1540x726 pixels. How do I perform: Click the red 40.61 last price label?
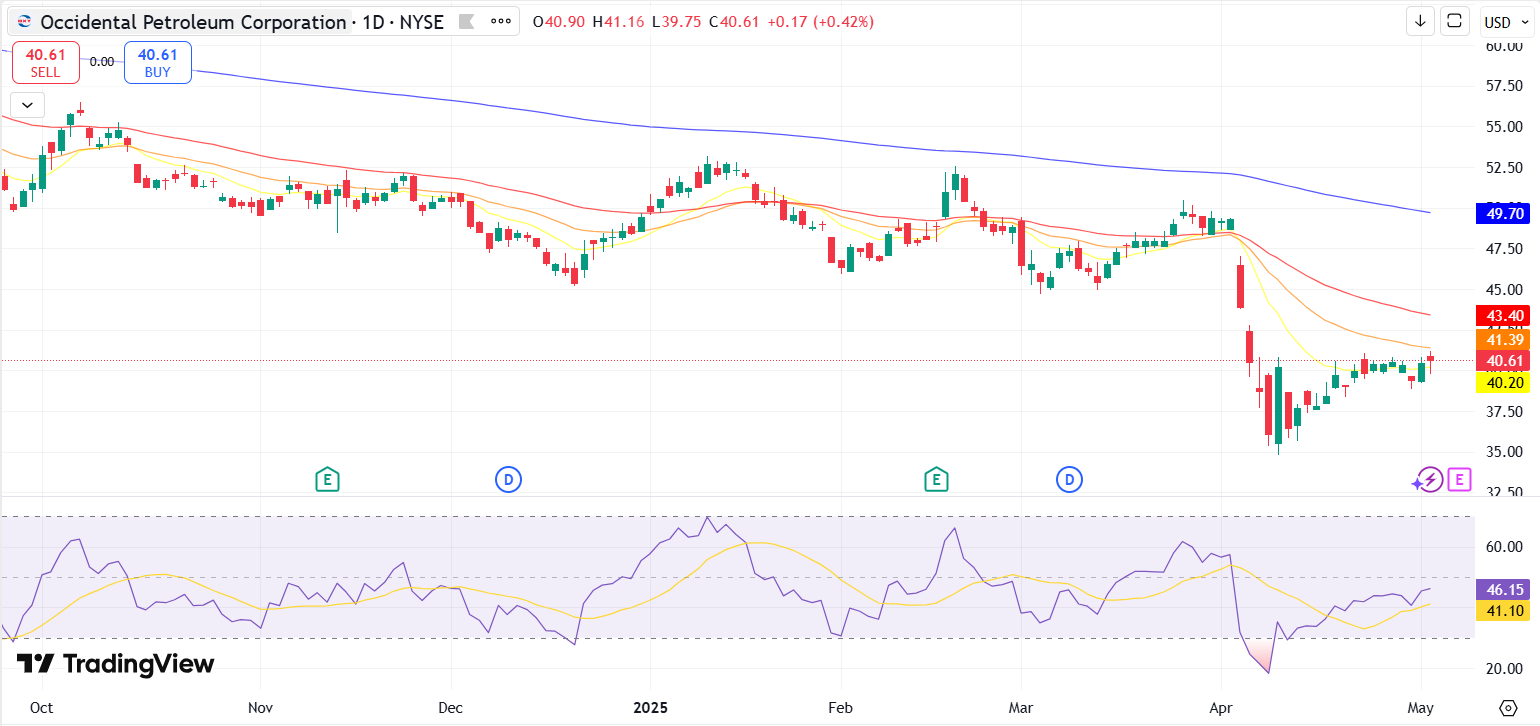pyautogui.click(x=1504, y=361)
